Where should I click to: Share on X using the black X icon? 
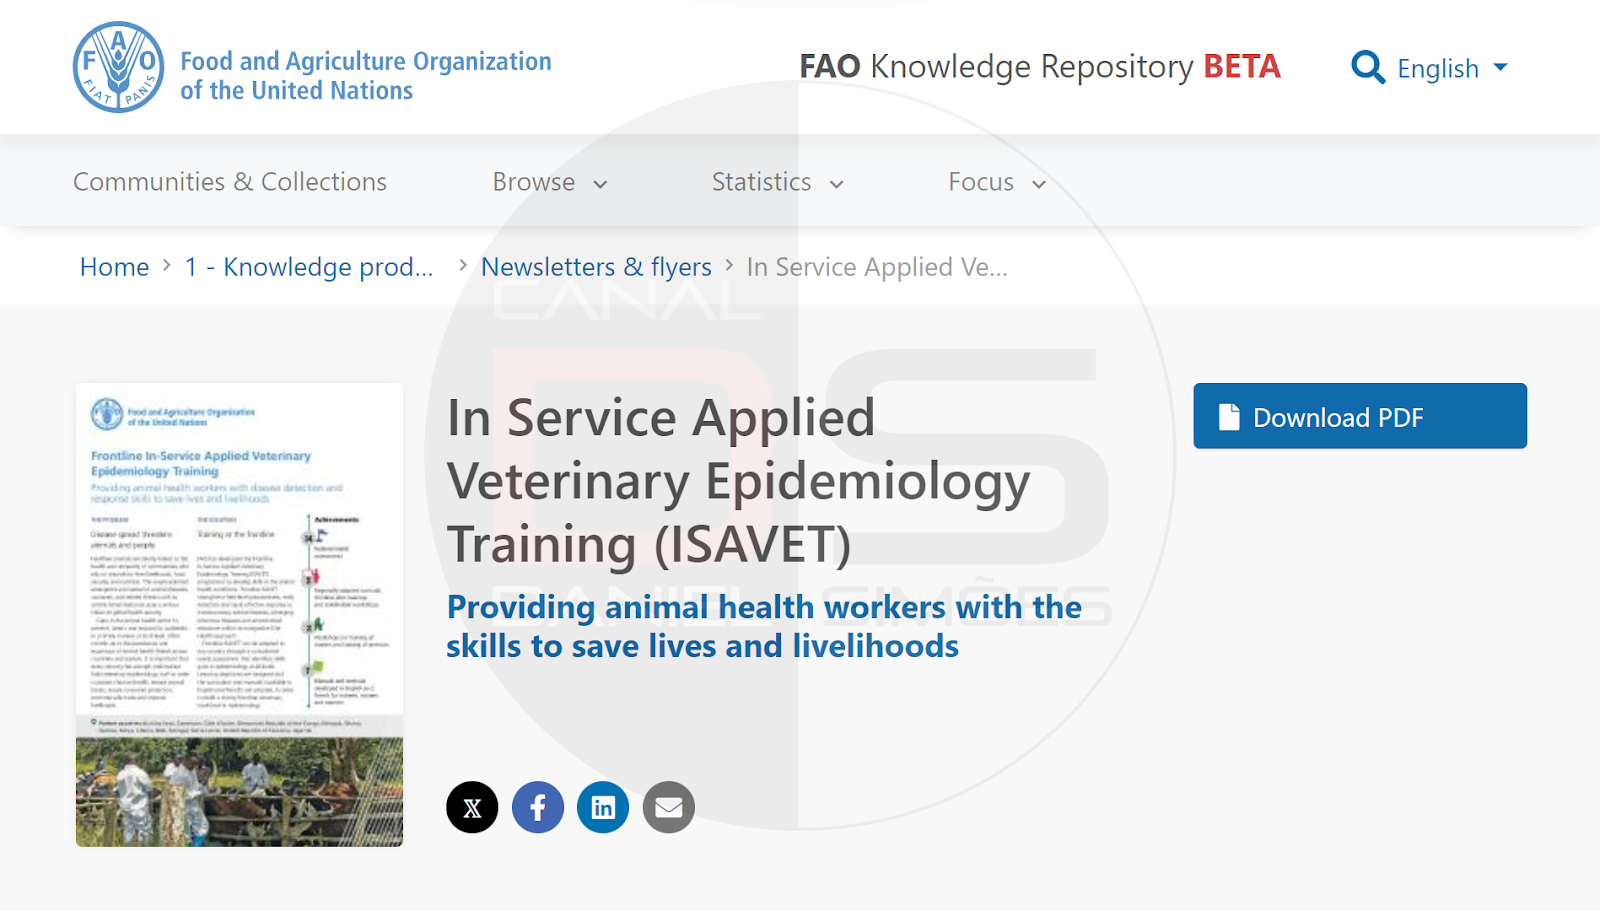pyautogui.click(x=472, y=807)
